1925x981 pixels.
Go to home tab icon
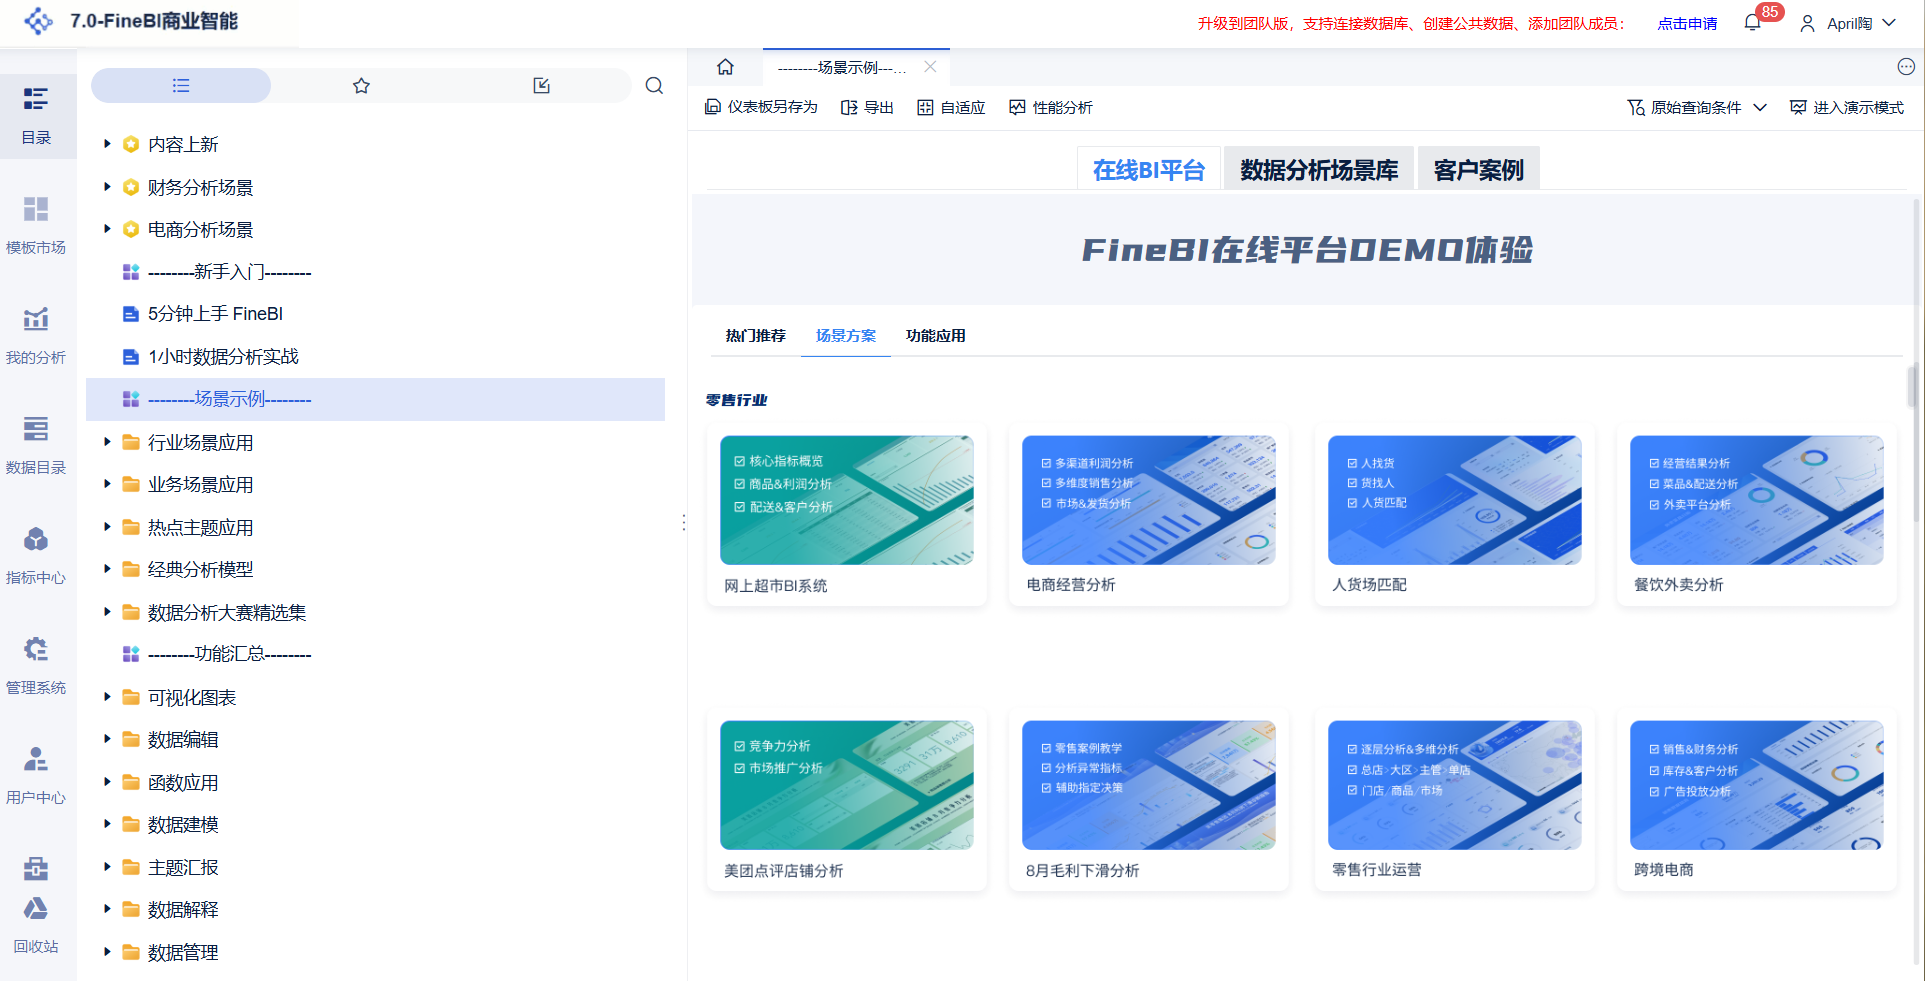725,67
